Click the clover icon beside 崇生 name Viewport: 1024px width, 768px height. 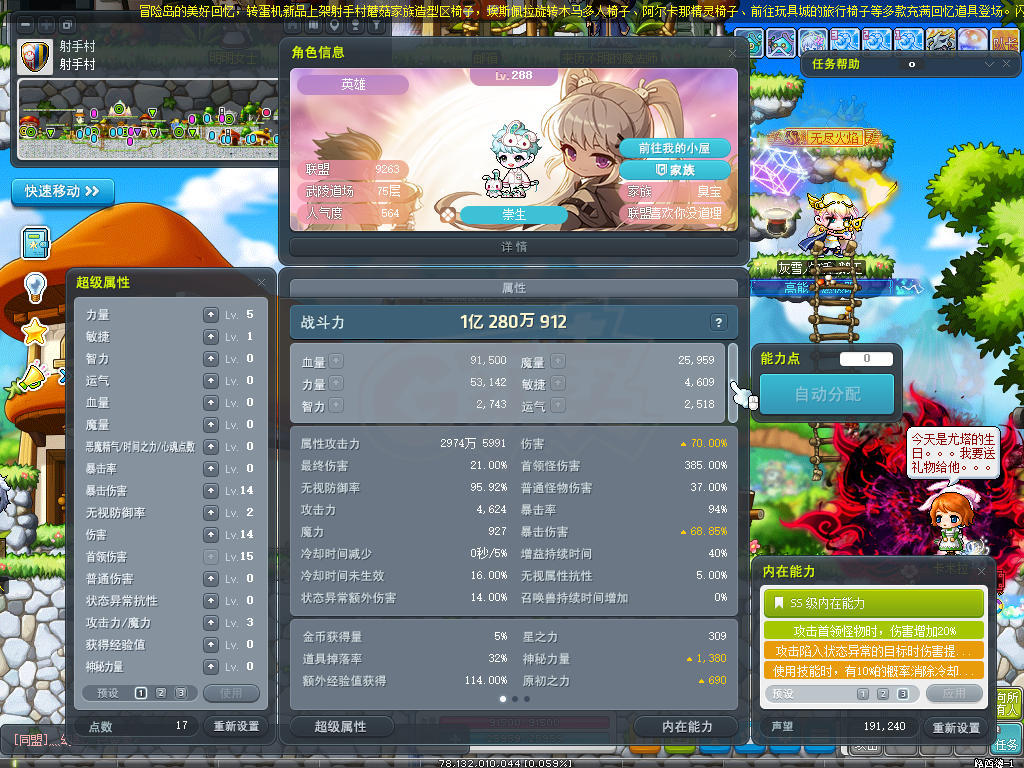(x=448, y=214)
